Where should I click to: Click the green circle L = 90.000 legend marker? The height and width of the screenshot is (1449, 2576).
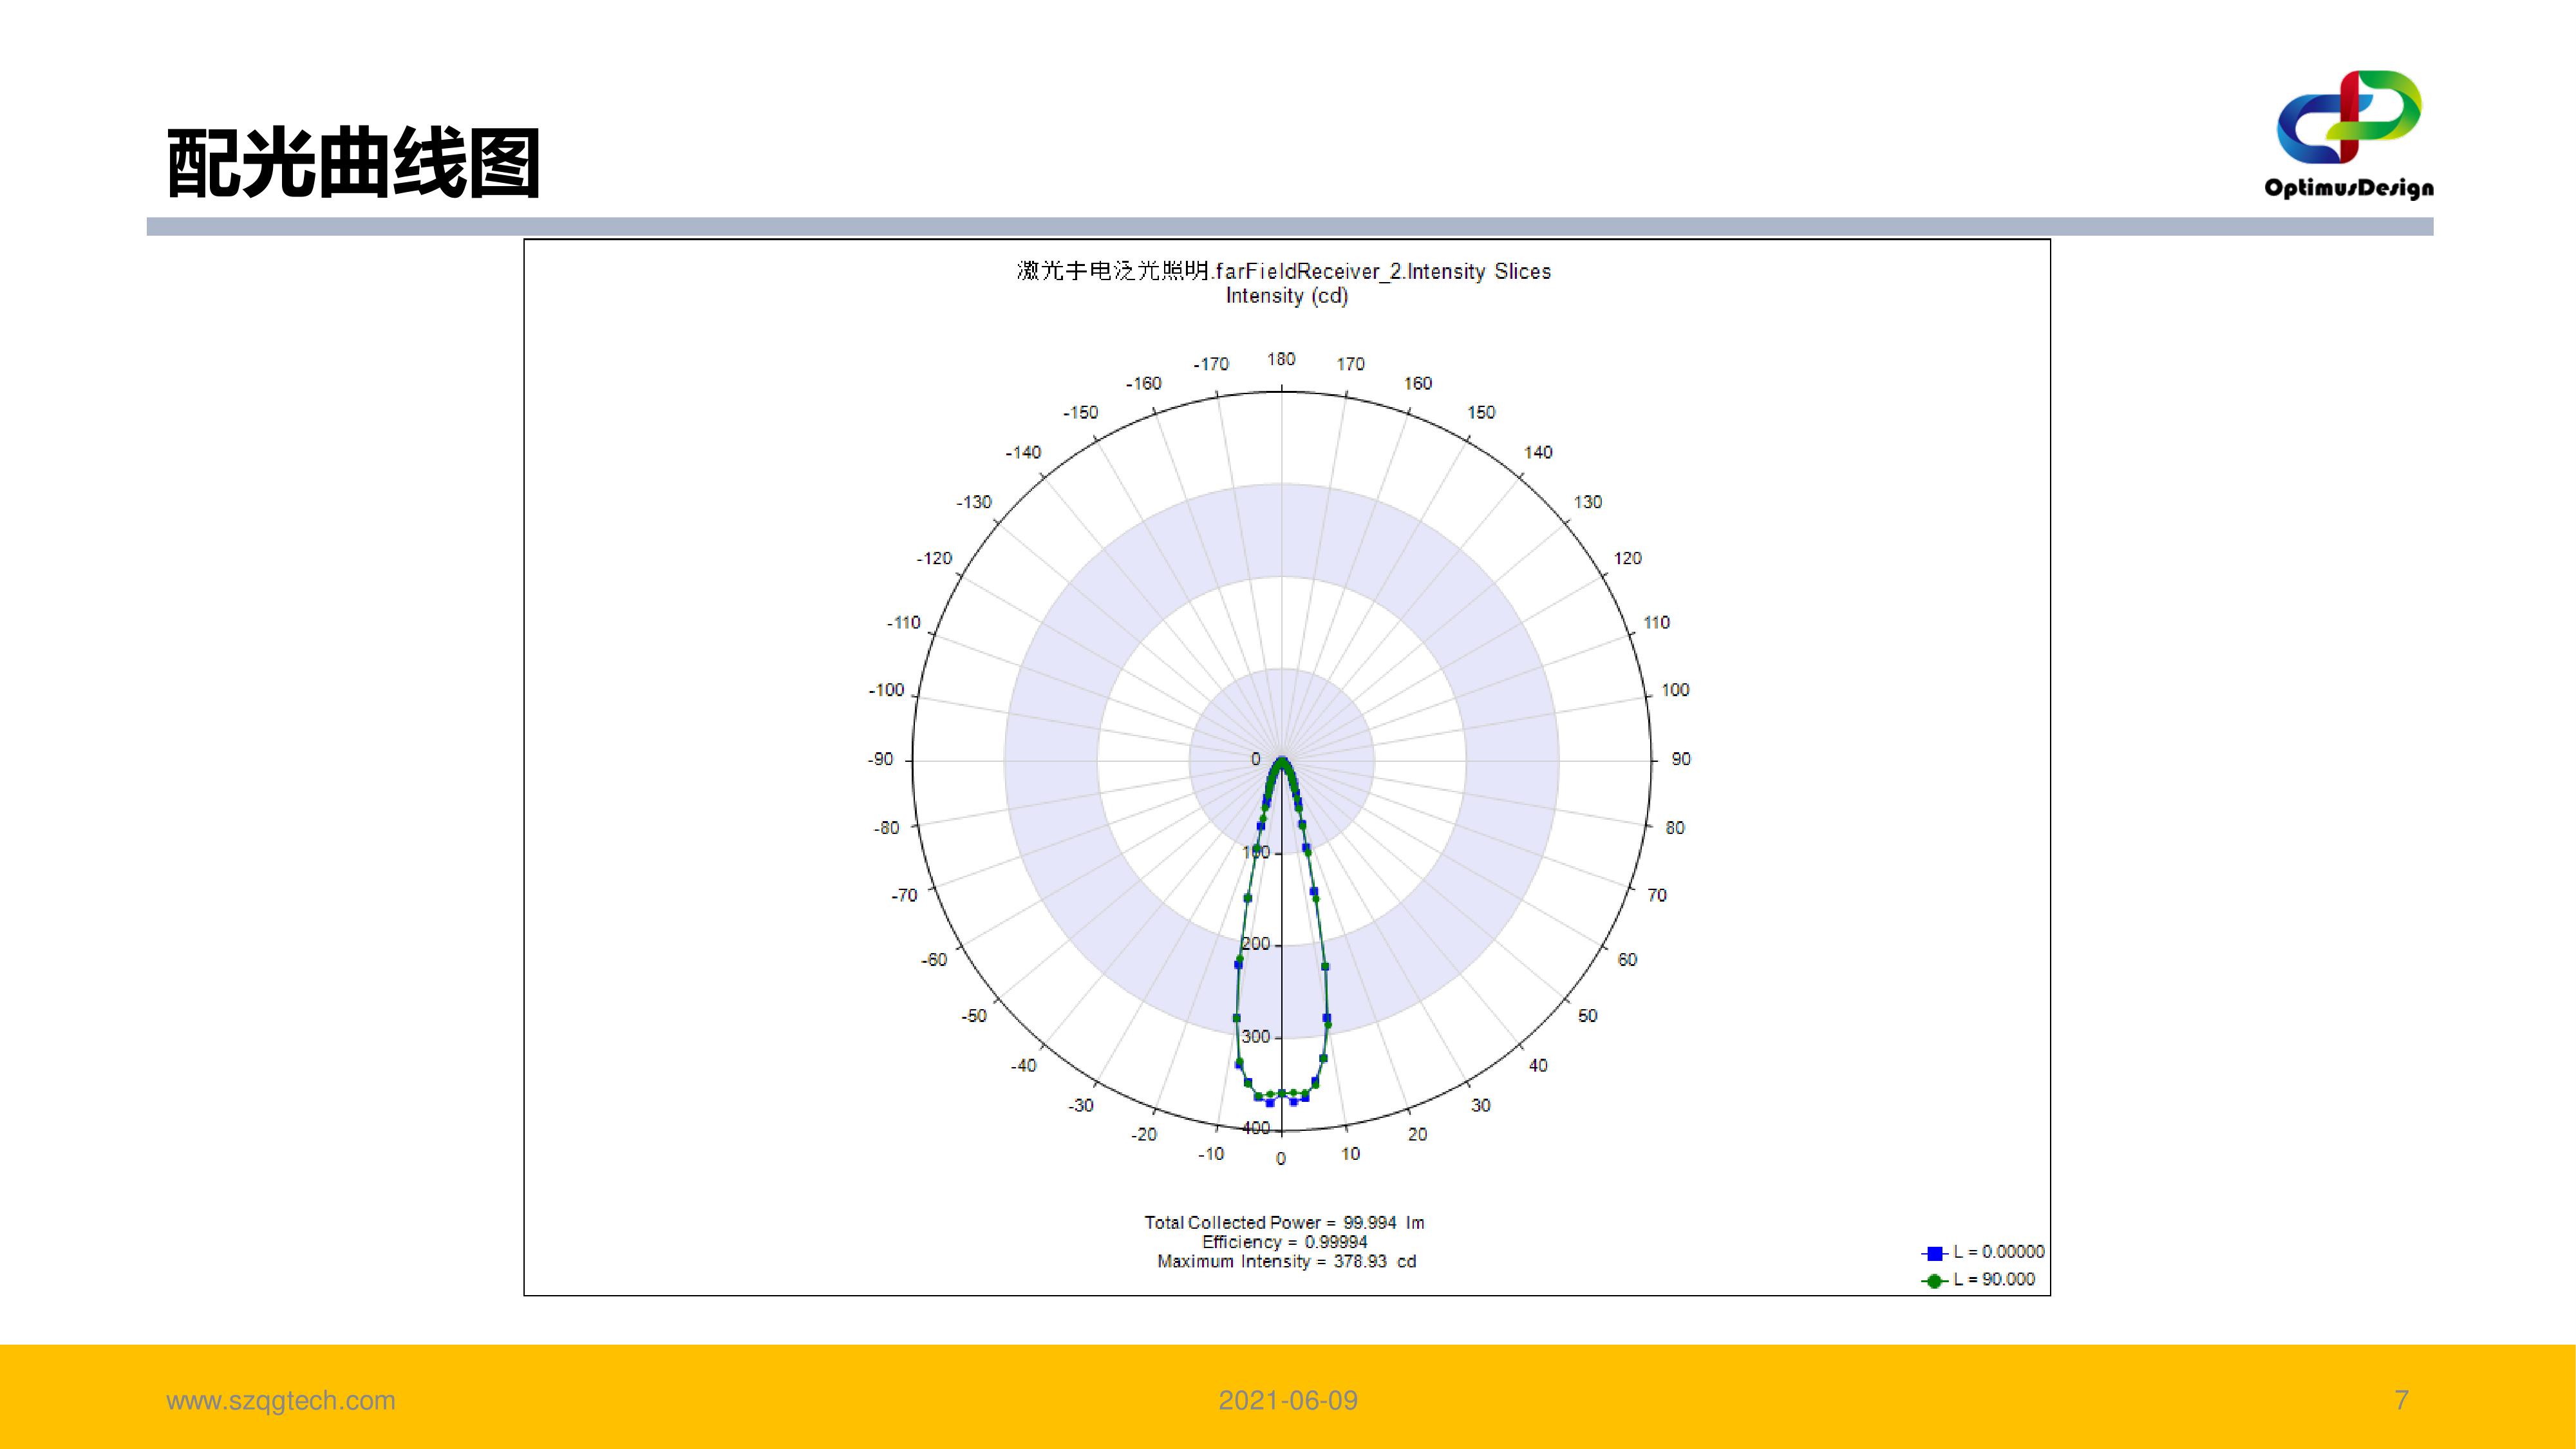tap(1934, 1281)
